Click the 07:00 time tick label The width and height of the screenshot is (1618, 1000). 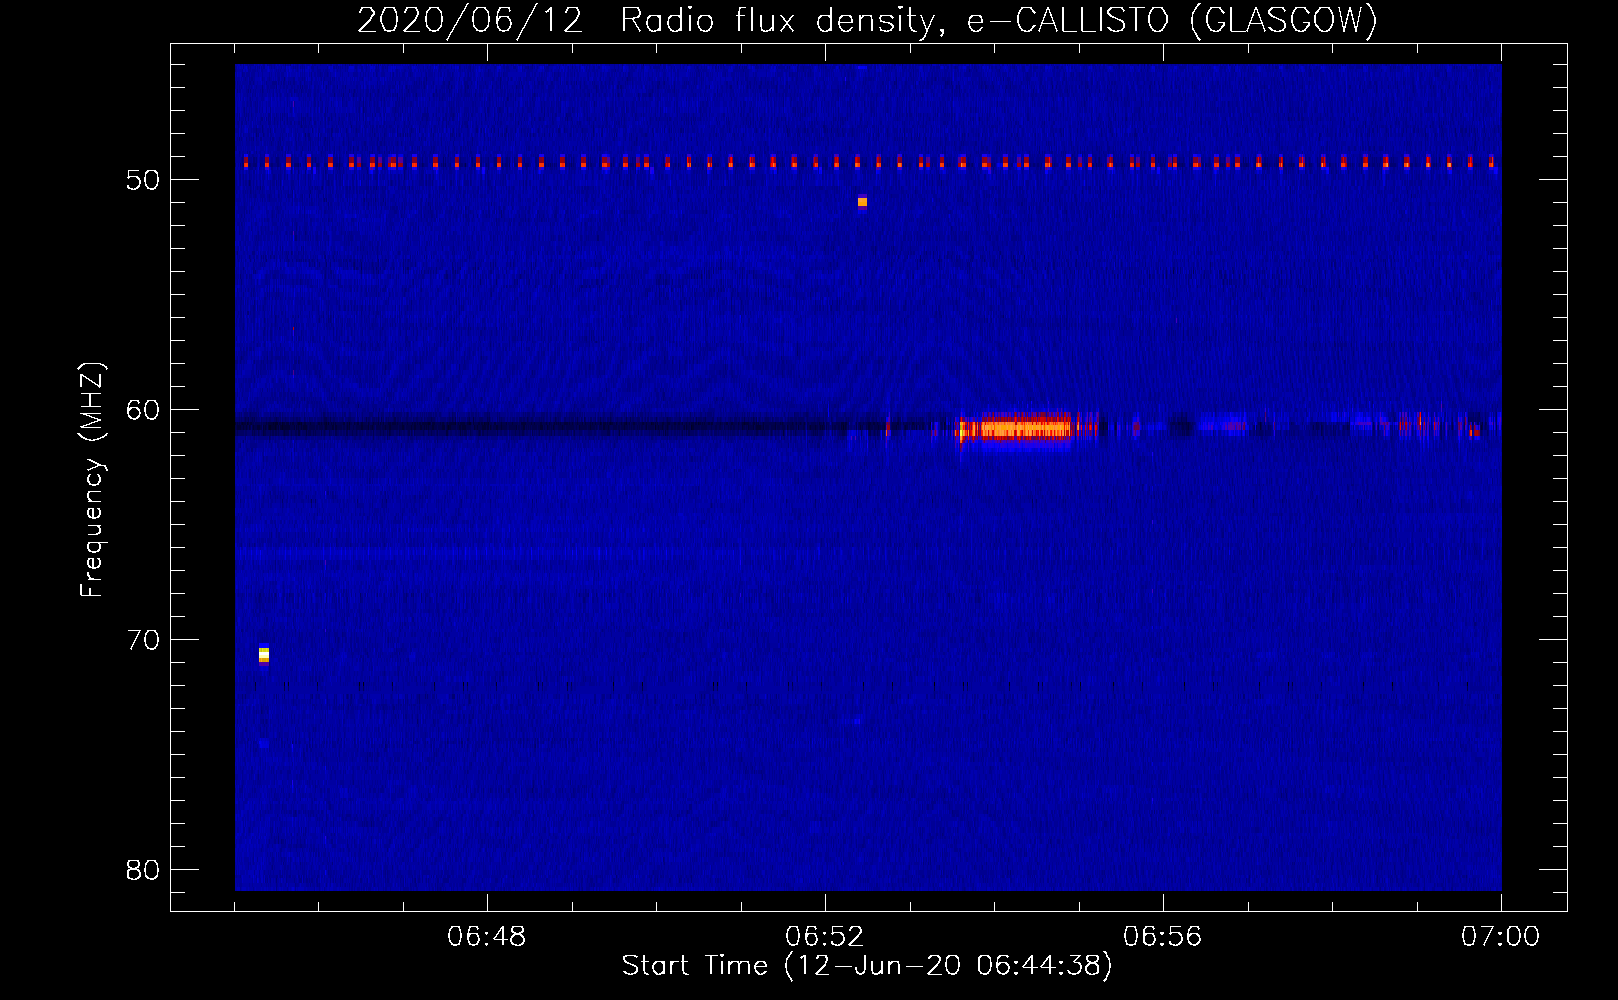pos(1501,937)
